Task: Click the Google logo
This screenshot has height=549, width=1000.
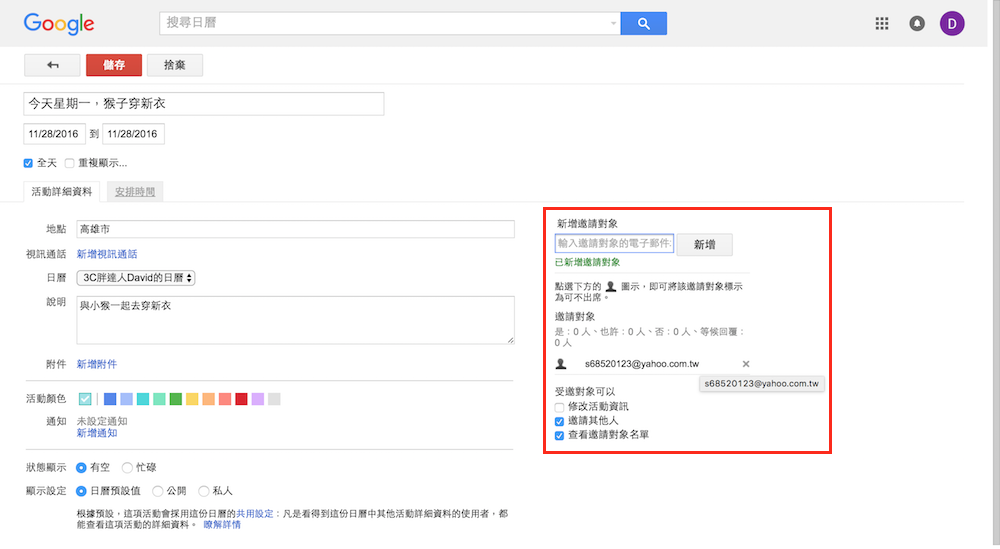Action: tap(59, 24)
